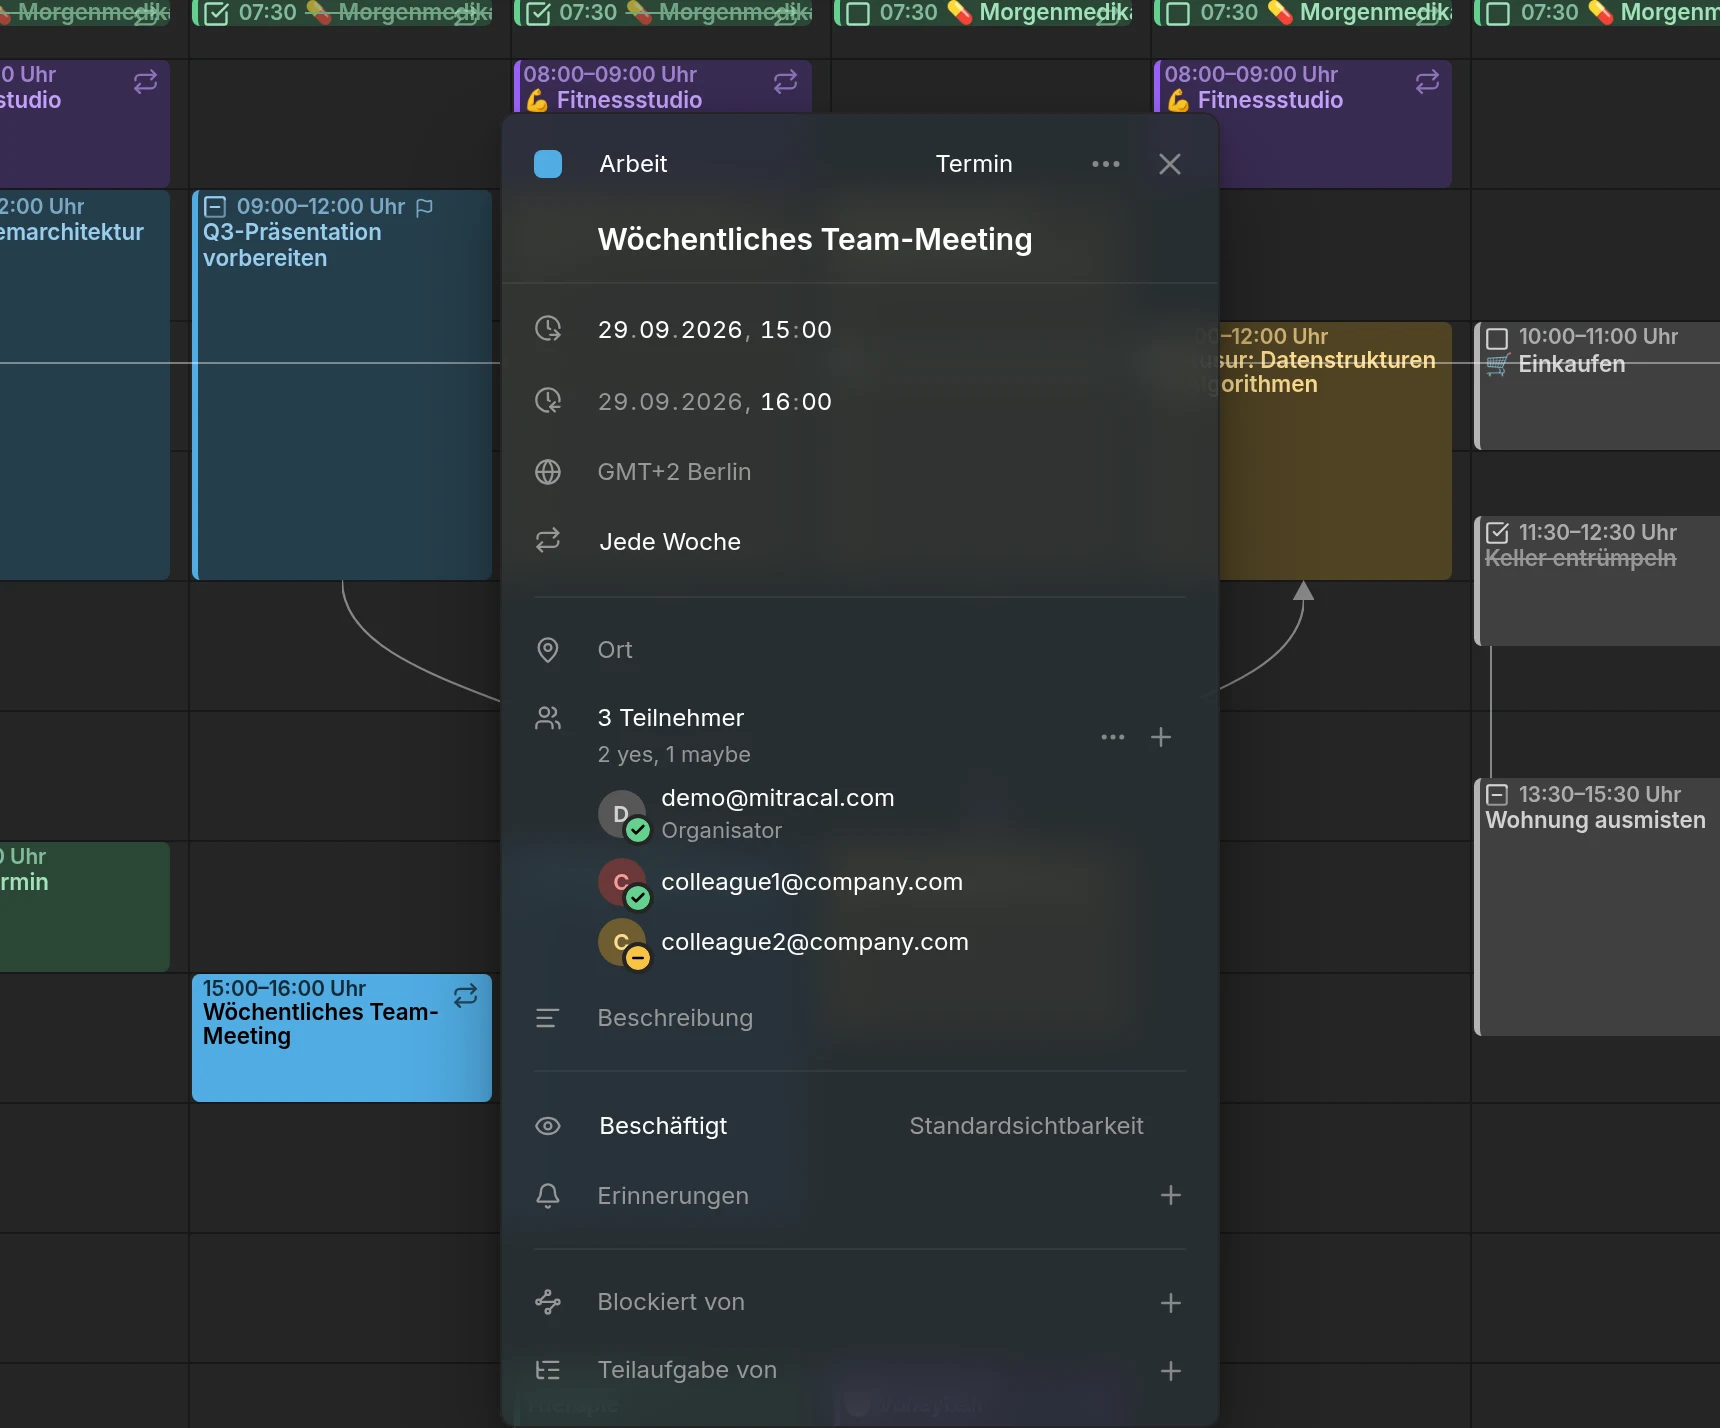Click the end time clock icon
This screenshot has width=1720, height=1428.
coord(548,400)
